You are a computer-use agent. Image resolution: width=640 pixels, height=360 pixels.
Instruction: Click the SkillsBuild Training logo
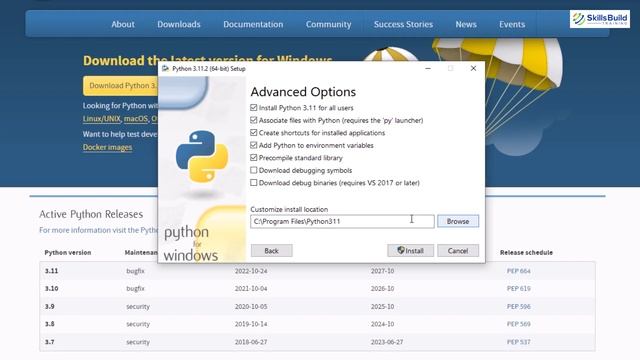pos(600,19)
